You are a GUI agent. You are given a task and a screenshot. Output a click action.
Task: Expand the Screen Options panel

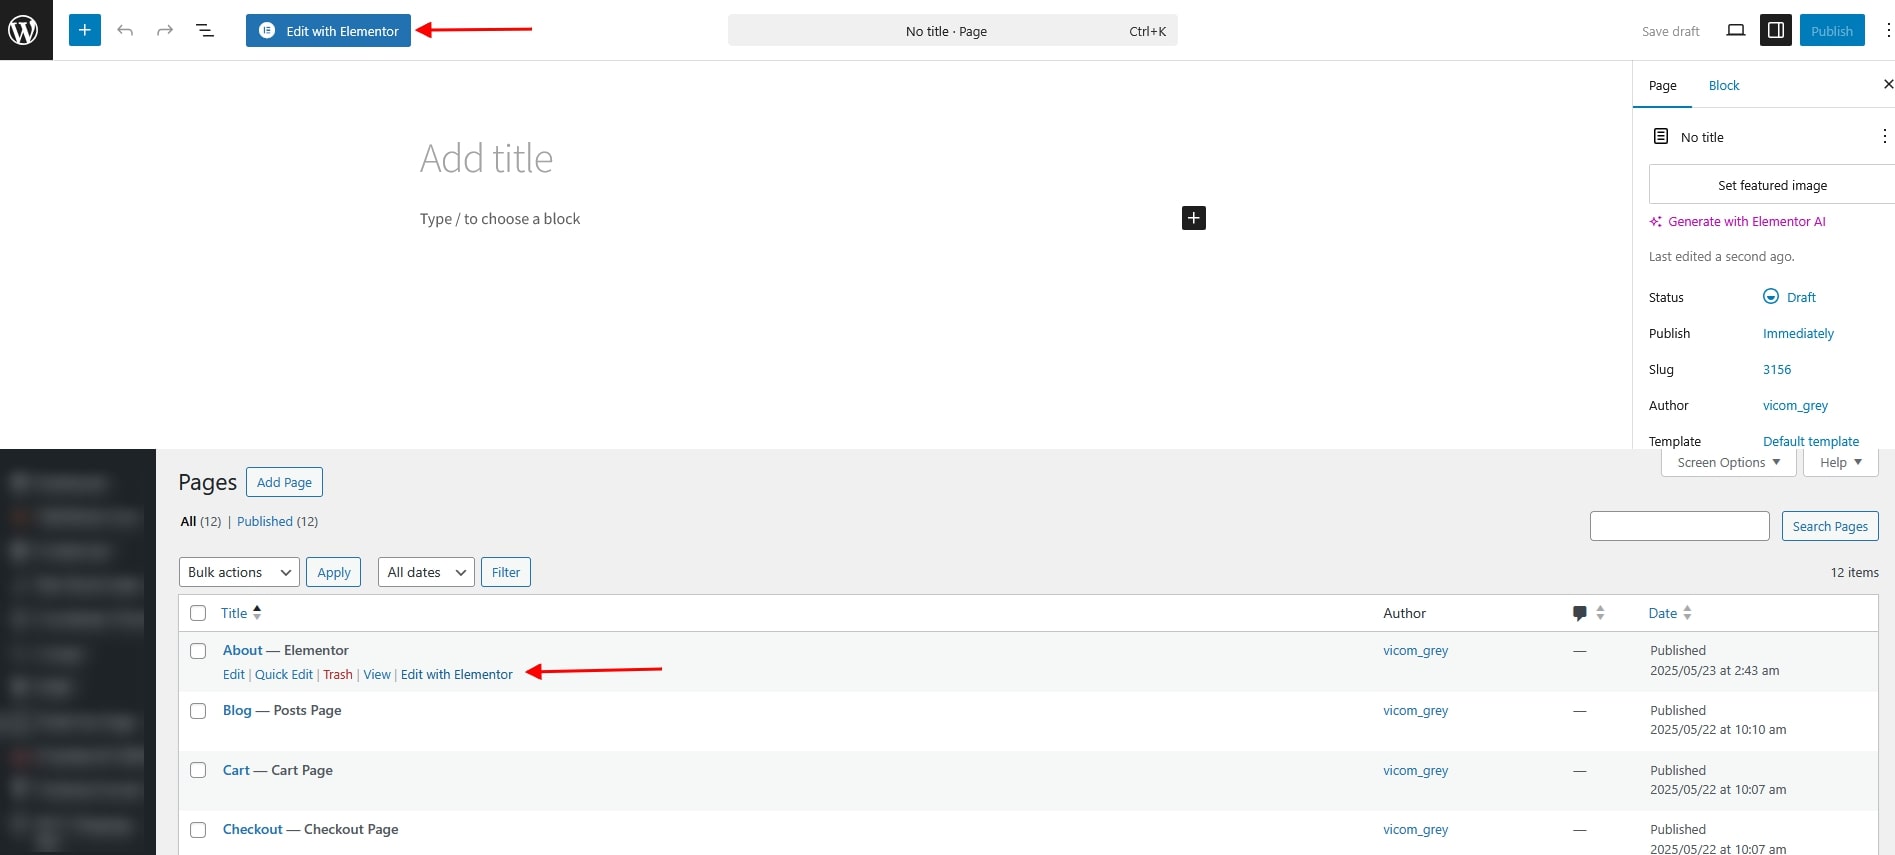pos(1728,463)
